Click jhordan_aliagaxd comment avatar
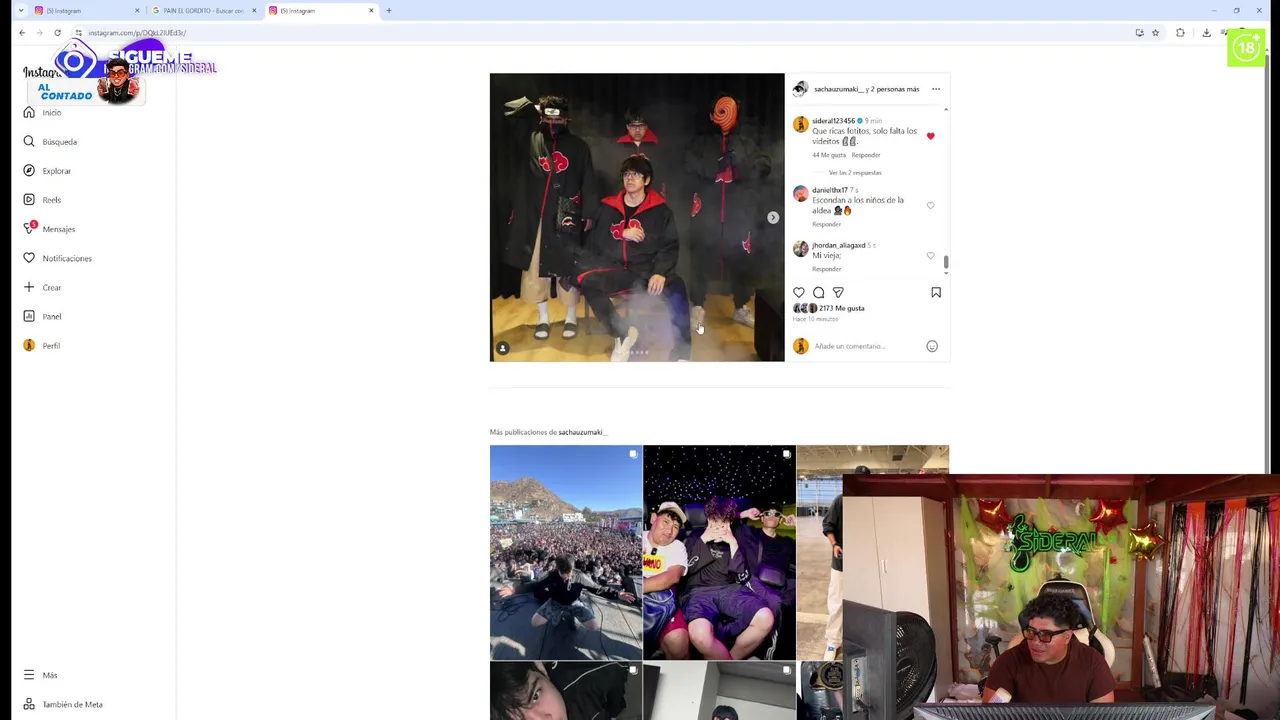Image resolution: width=1280 pixels, height=720 pixels. [x=800, y=249]
